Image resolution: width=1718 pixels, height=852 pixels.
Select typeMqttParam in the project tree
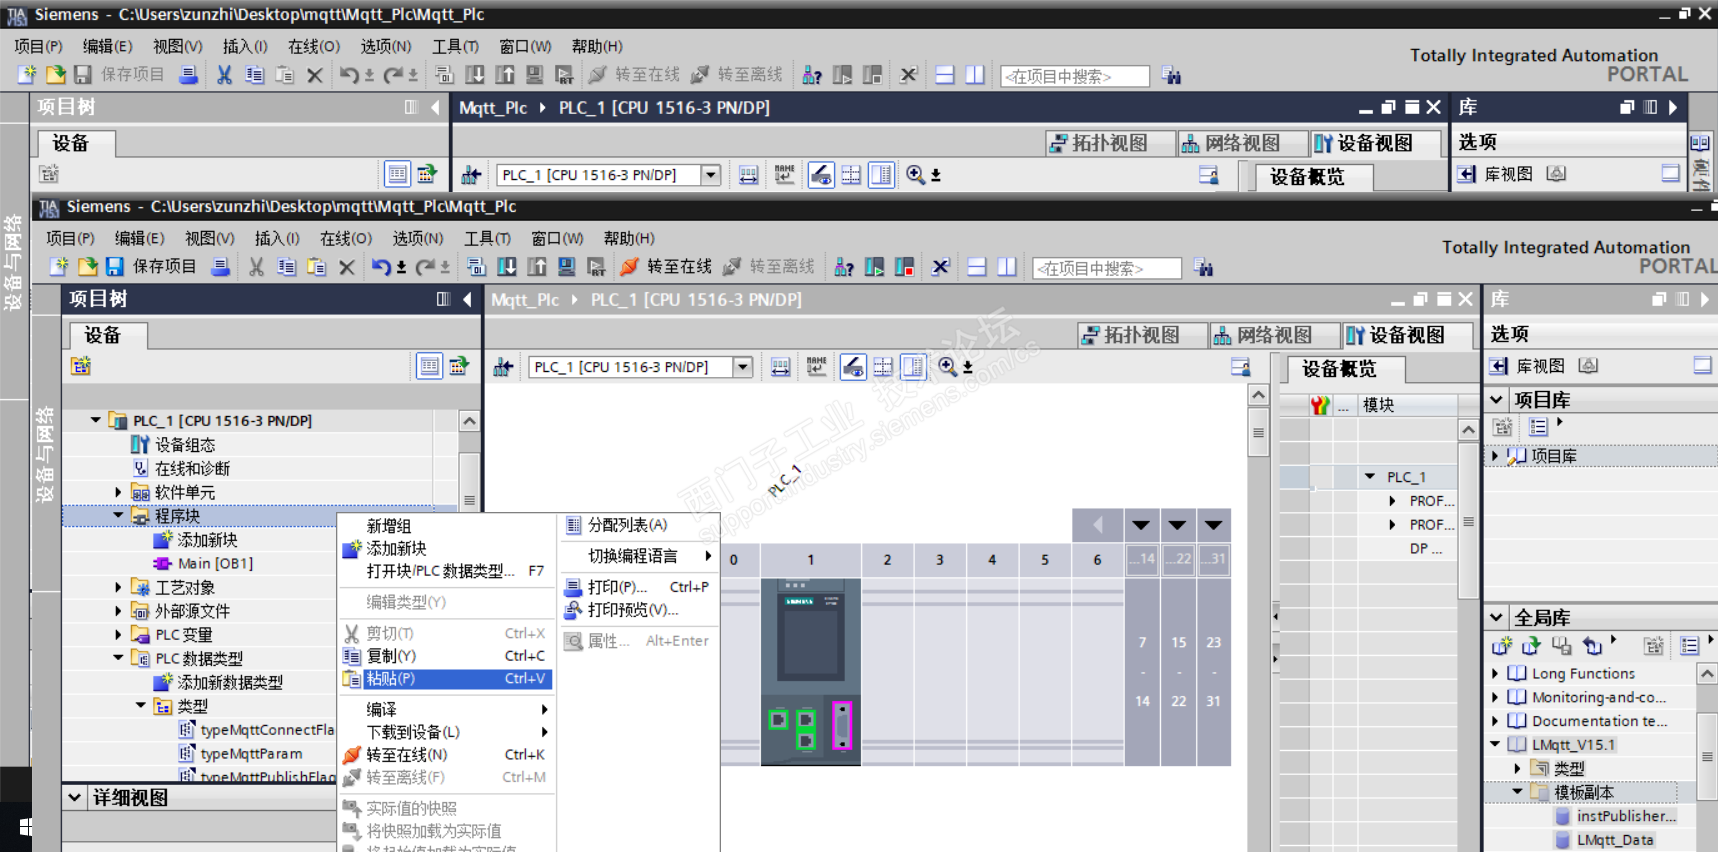click(x=251, y=753)
